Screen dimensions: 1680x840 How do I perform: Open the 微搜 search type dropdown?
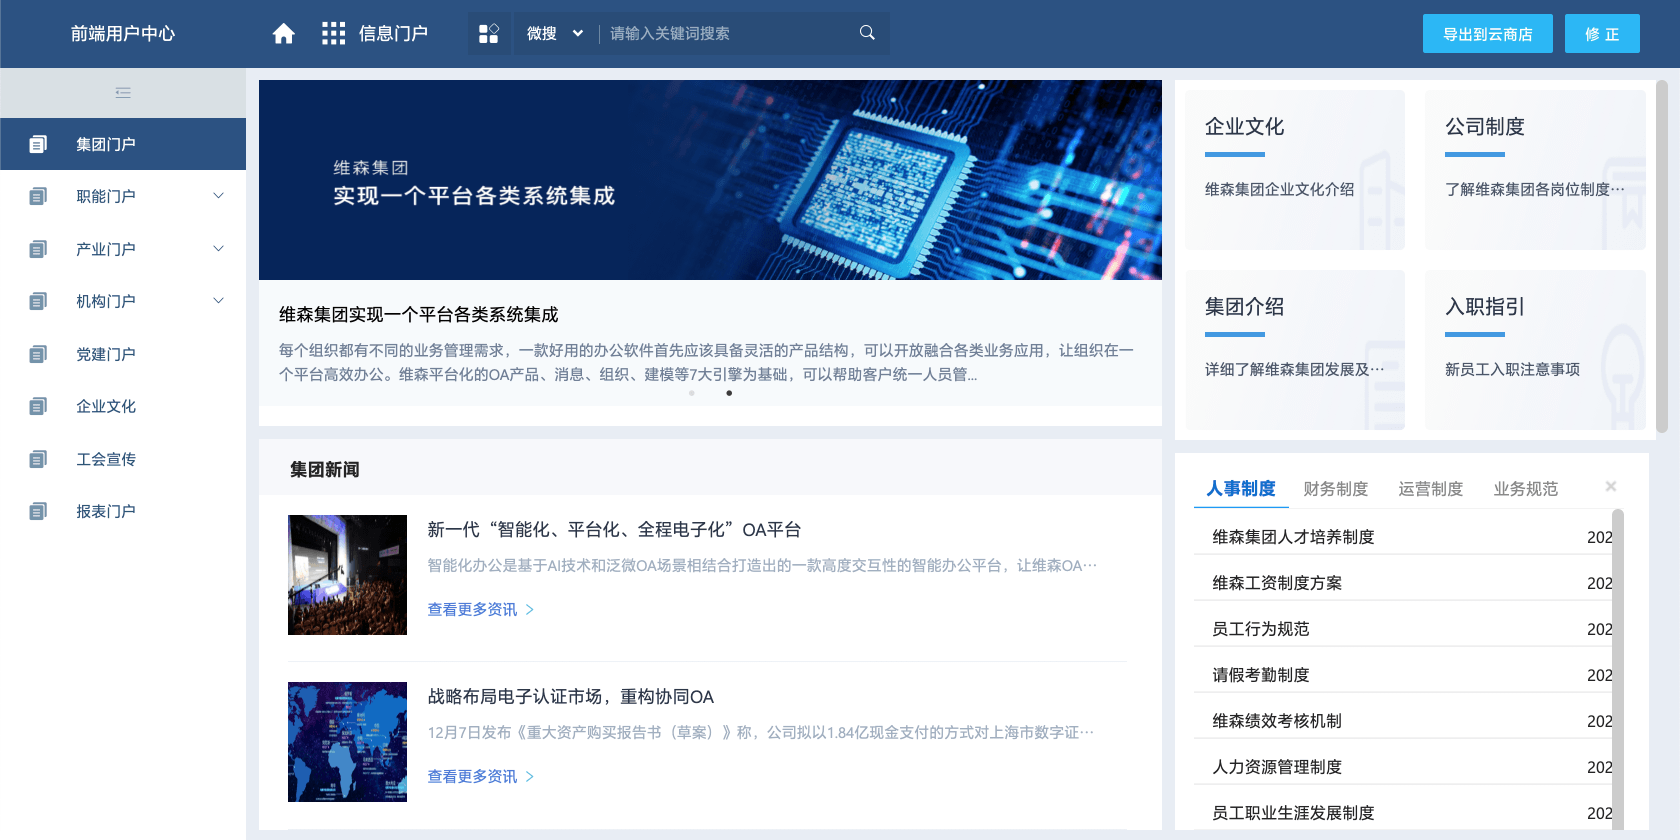pos(555,34)
